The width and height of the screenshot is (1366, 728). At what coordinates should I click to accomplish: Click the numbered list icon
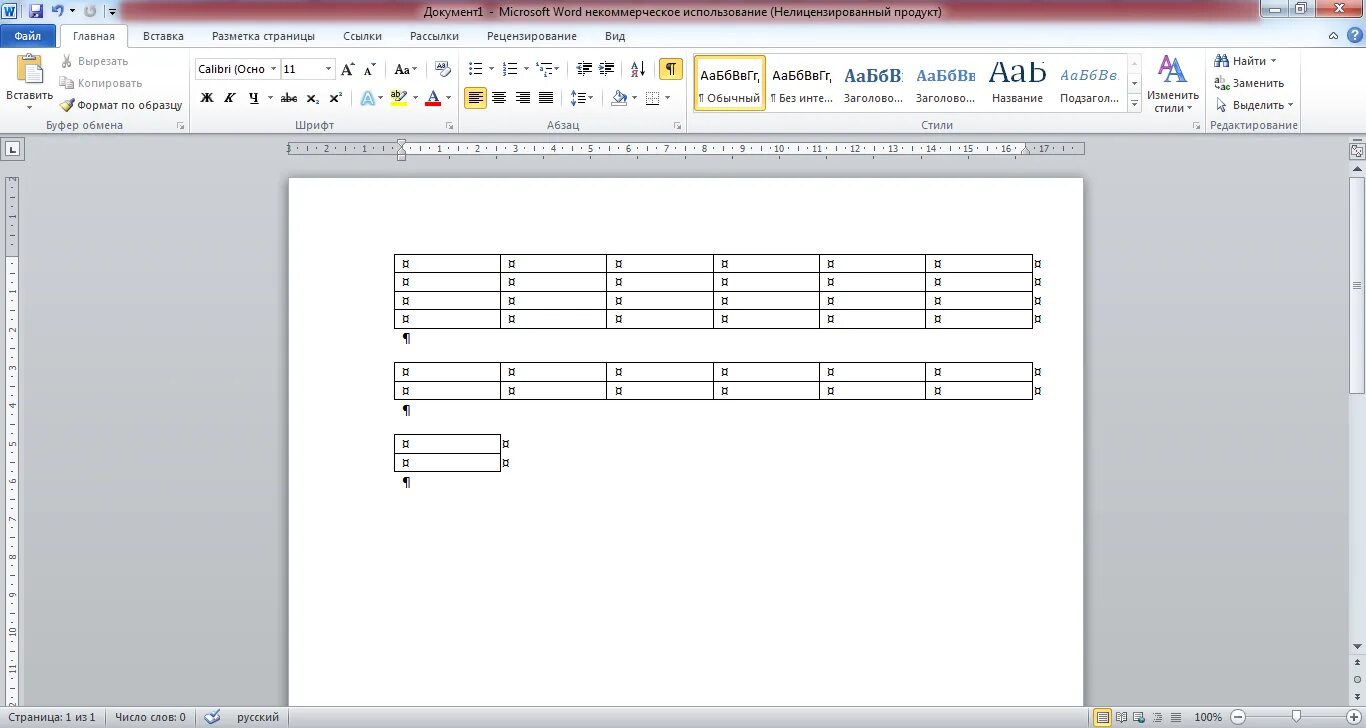click(x=509, y=69)
